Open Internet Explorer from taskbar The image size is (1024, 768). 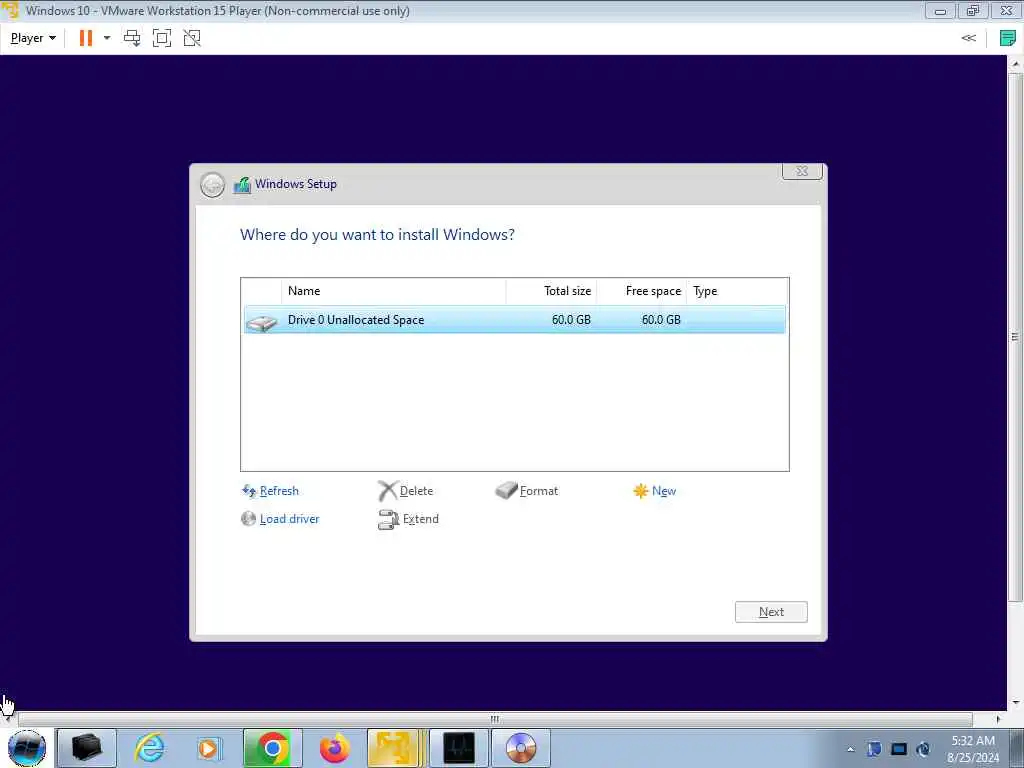(150, 748)
